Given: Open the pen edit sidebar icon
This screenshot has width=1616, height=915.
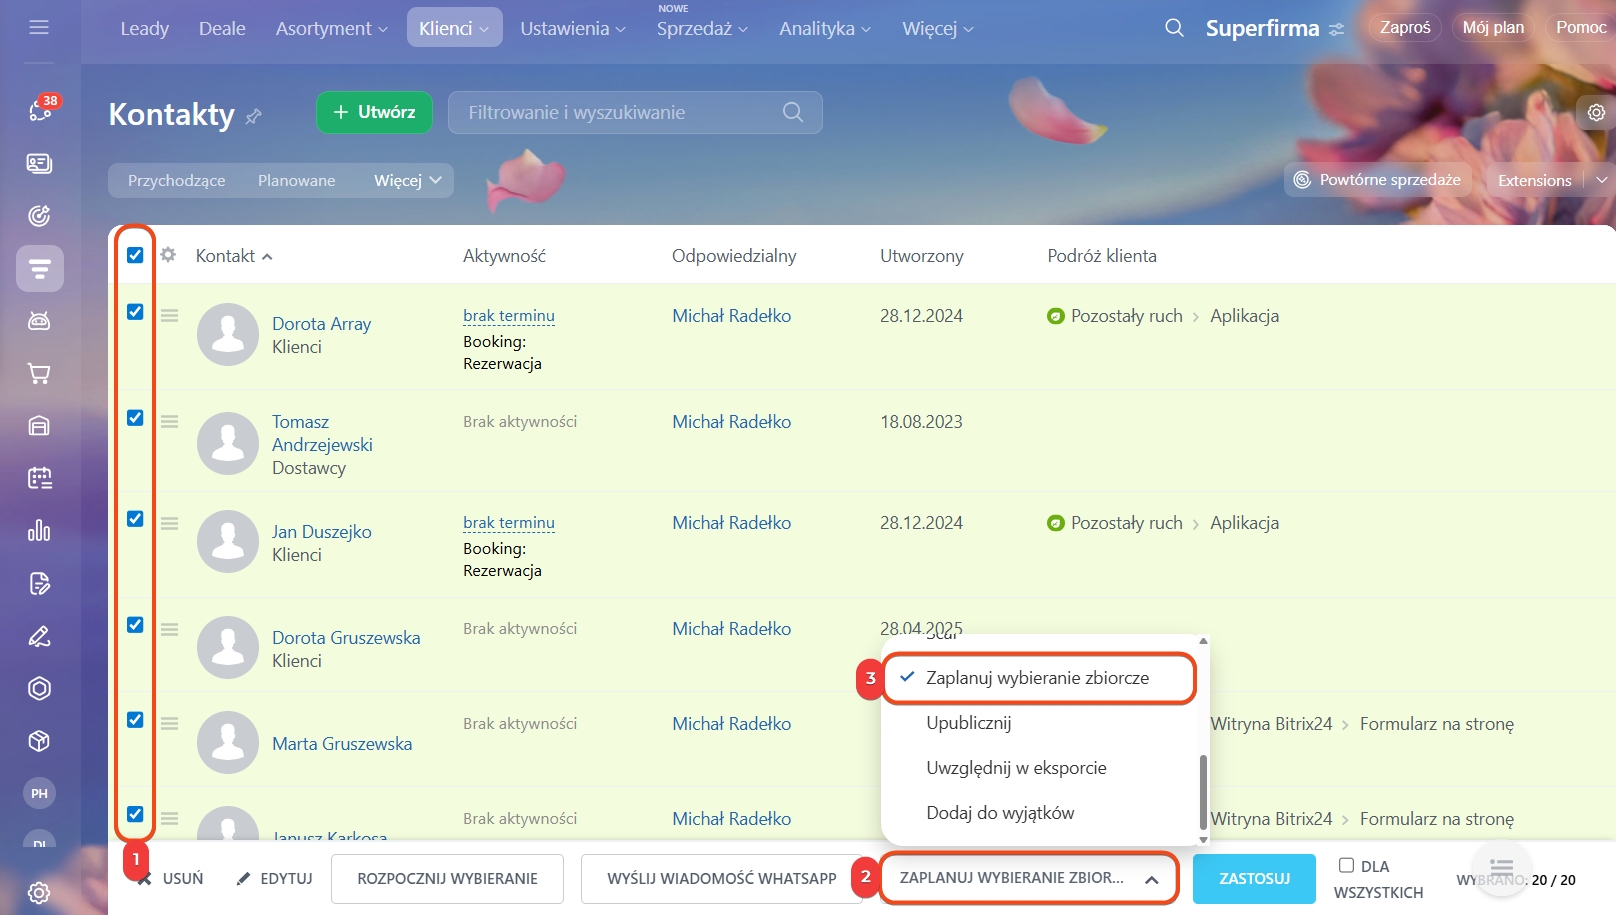Looking at the screenshot, I should pos(39,636).
